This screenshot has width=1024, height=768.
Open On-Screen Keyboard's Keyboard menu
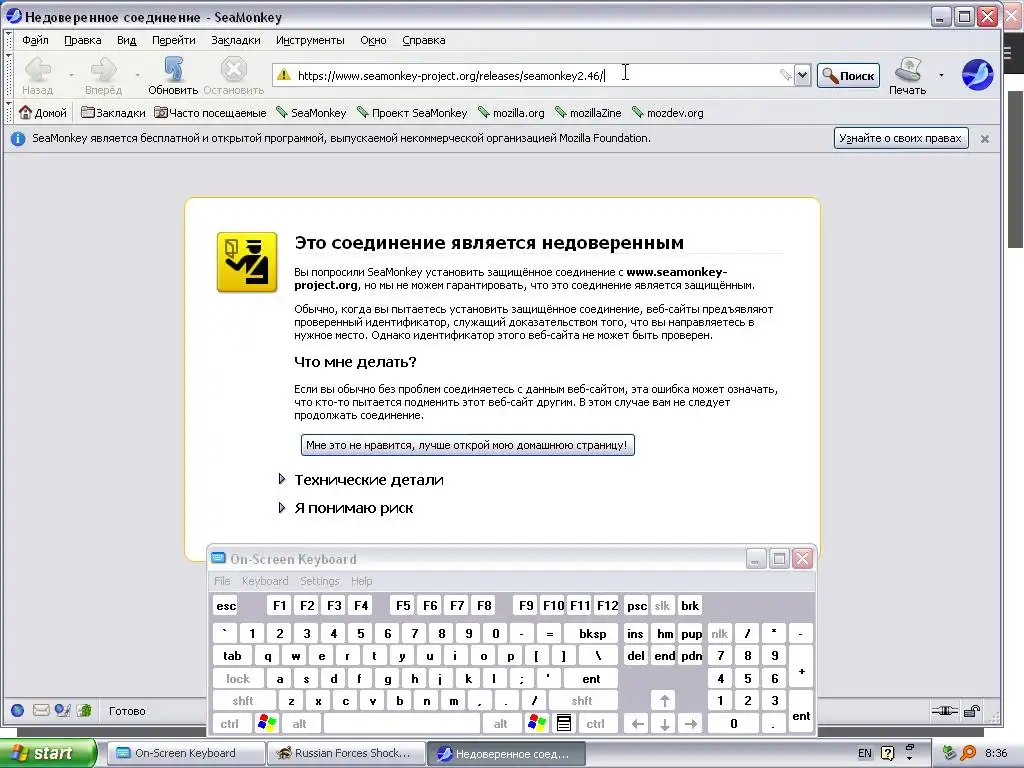point(265,581)
